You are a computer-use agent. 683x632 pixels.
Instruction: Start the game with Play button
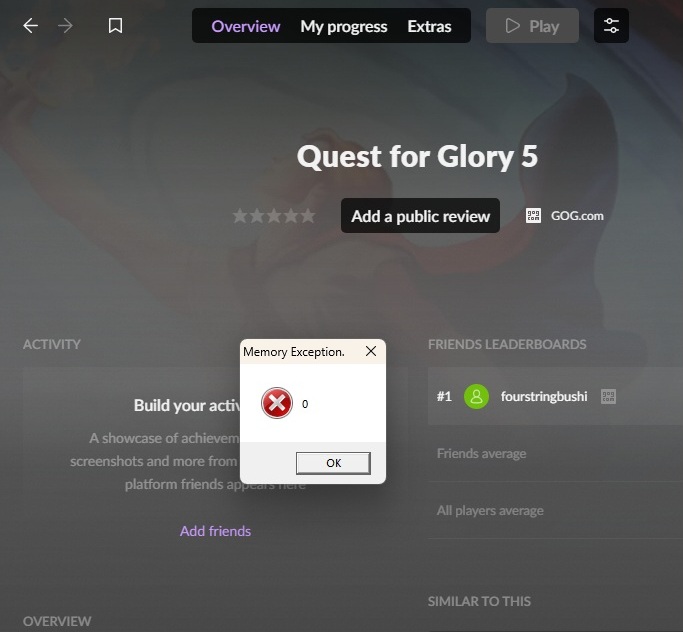coord(532,25)
